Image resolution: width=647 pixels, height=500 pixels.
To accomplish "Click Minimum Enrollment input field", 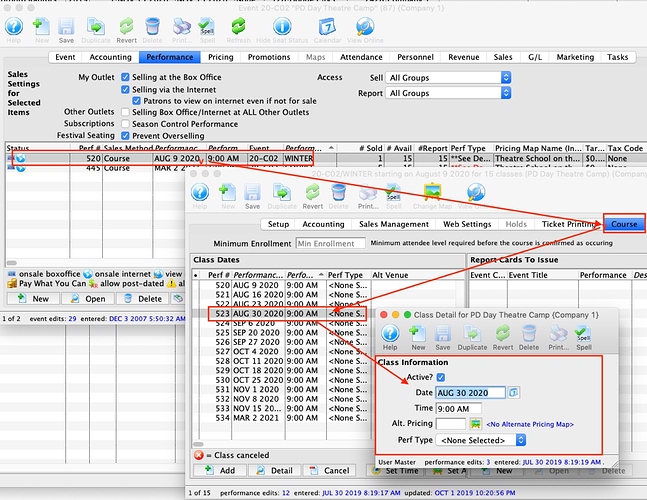I will click(331, 243).
